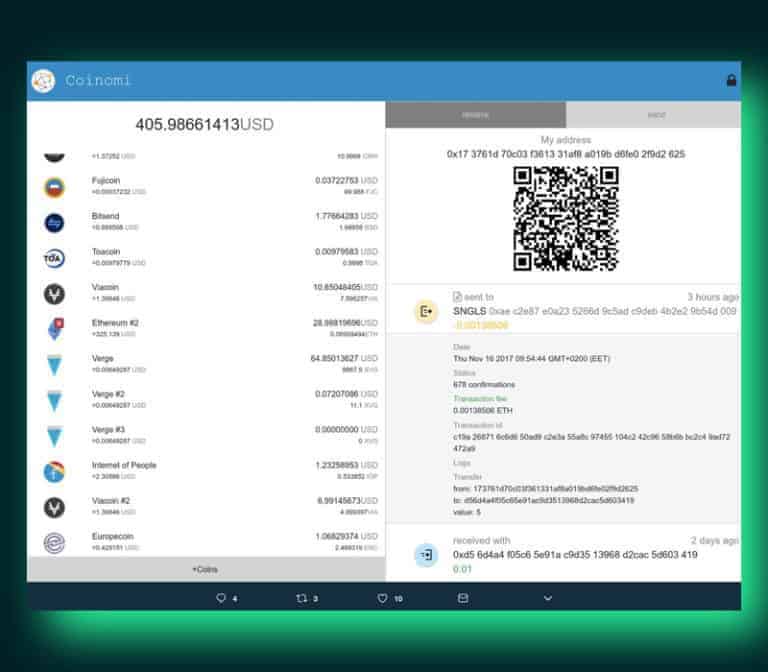This screenshot has width=768, height=672.
Task: Click Viacoin balance 10.85048405USD
Action: point(345,287)
